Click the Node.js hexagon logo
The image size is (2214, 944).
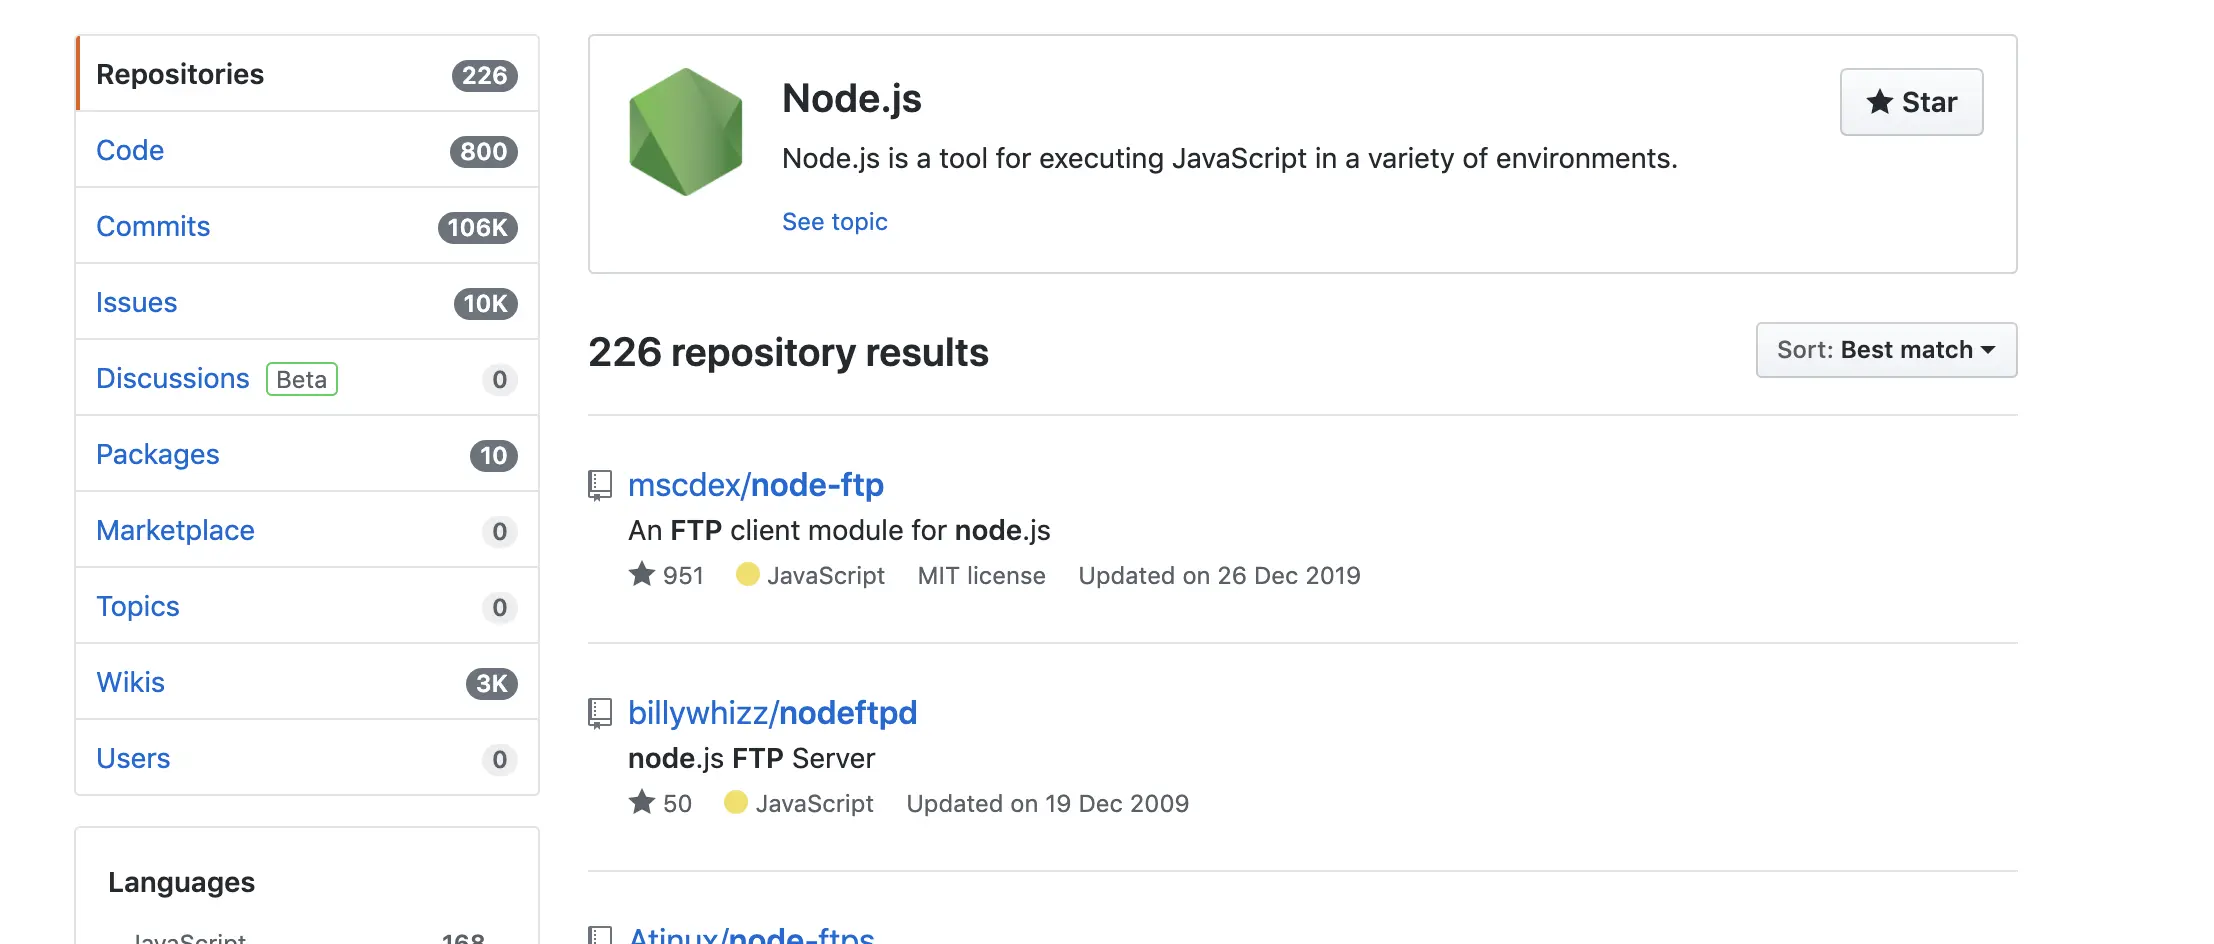pyautogui.click(x=685, y=132)
